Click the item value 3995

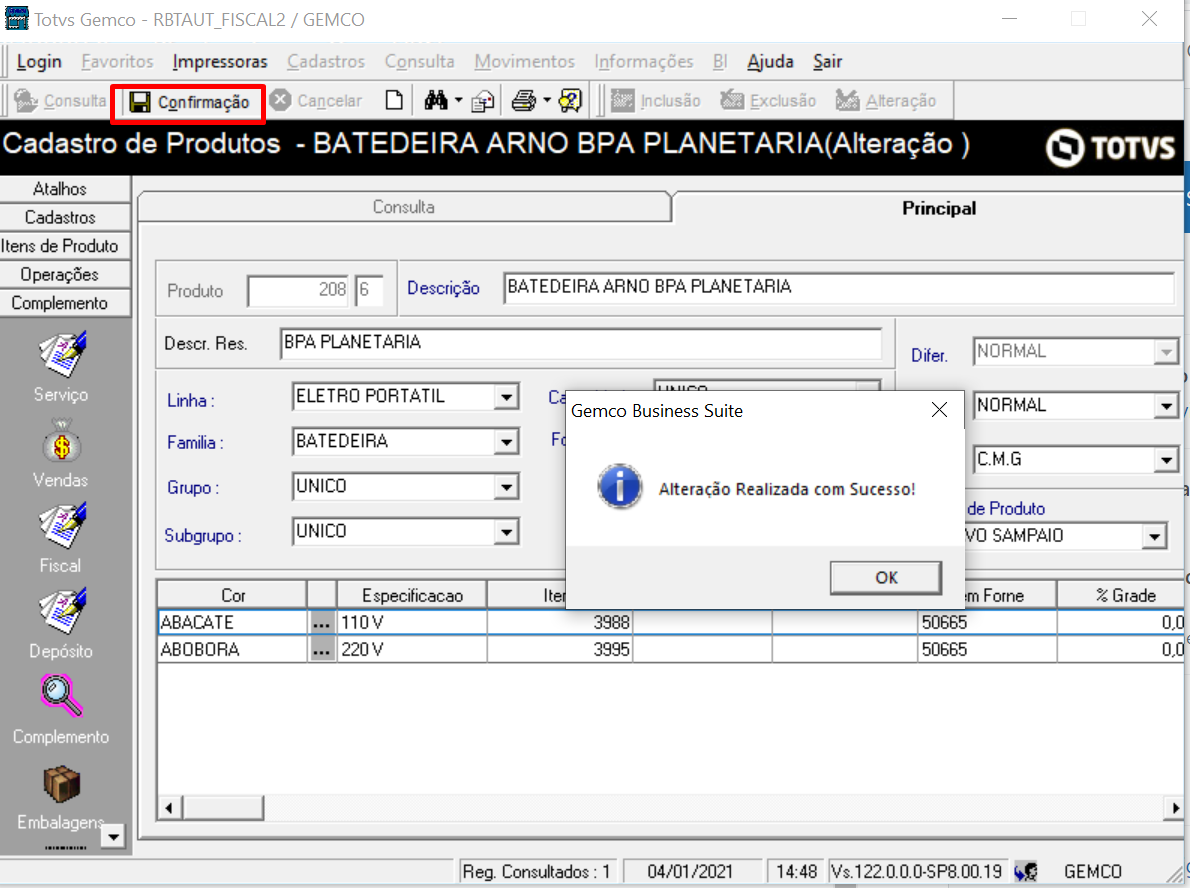pyautogui.click(x=560, y=650)
